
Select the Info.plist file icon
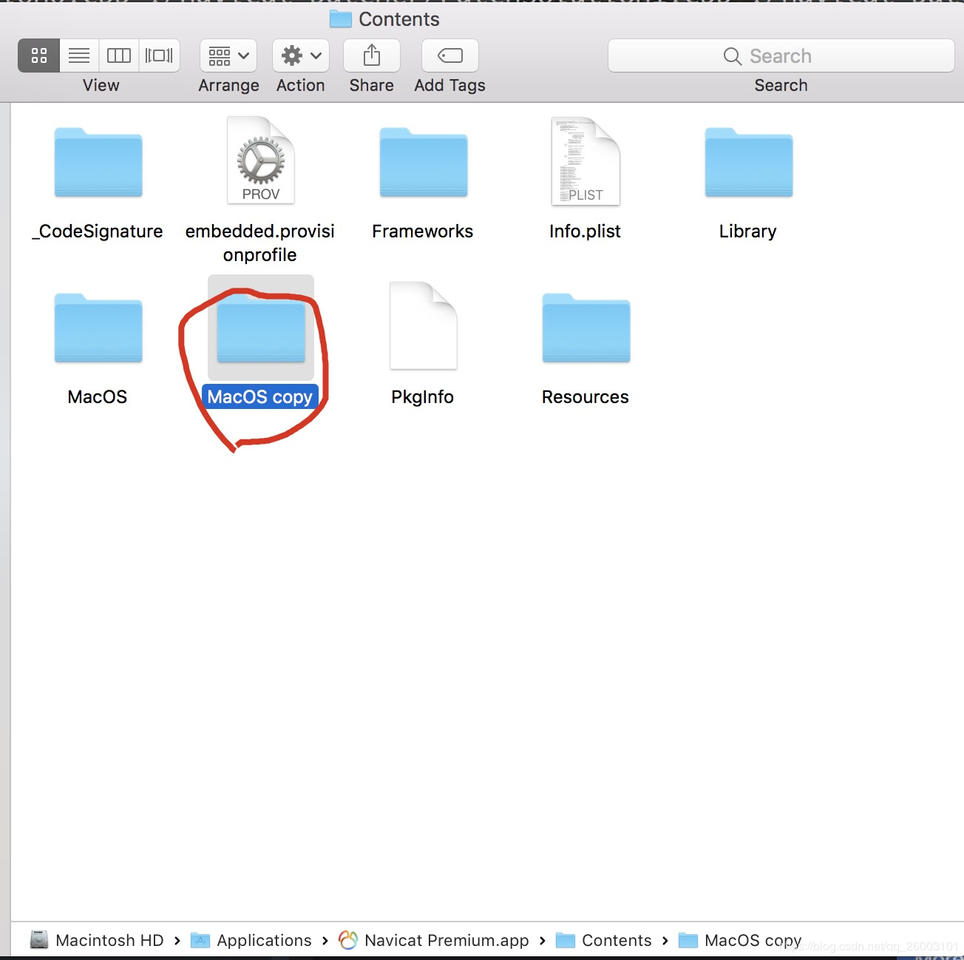point(586,161)
